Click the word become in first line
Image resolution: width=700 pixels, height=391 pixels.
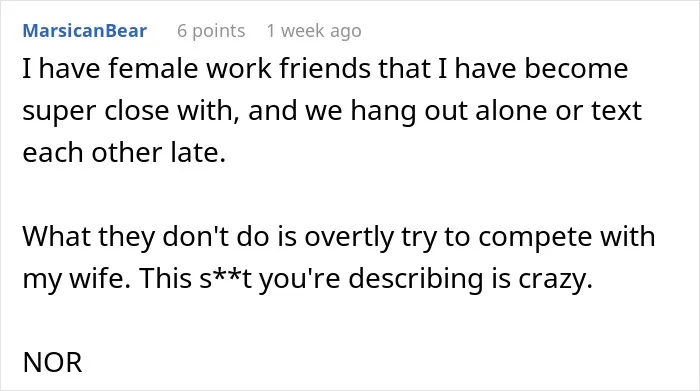pos(576,68)
